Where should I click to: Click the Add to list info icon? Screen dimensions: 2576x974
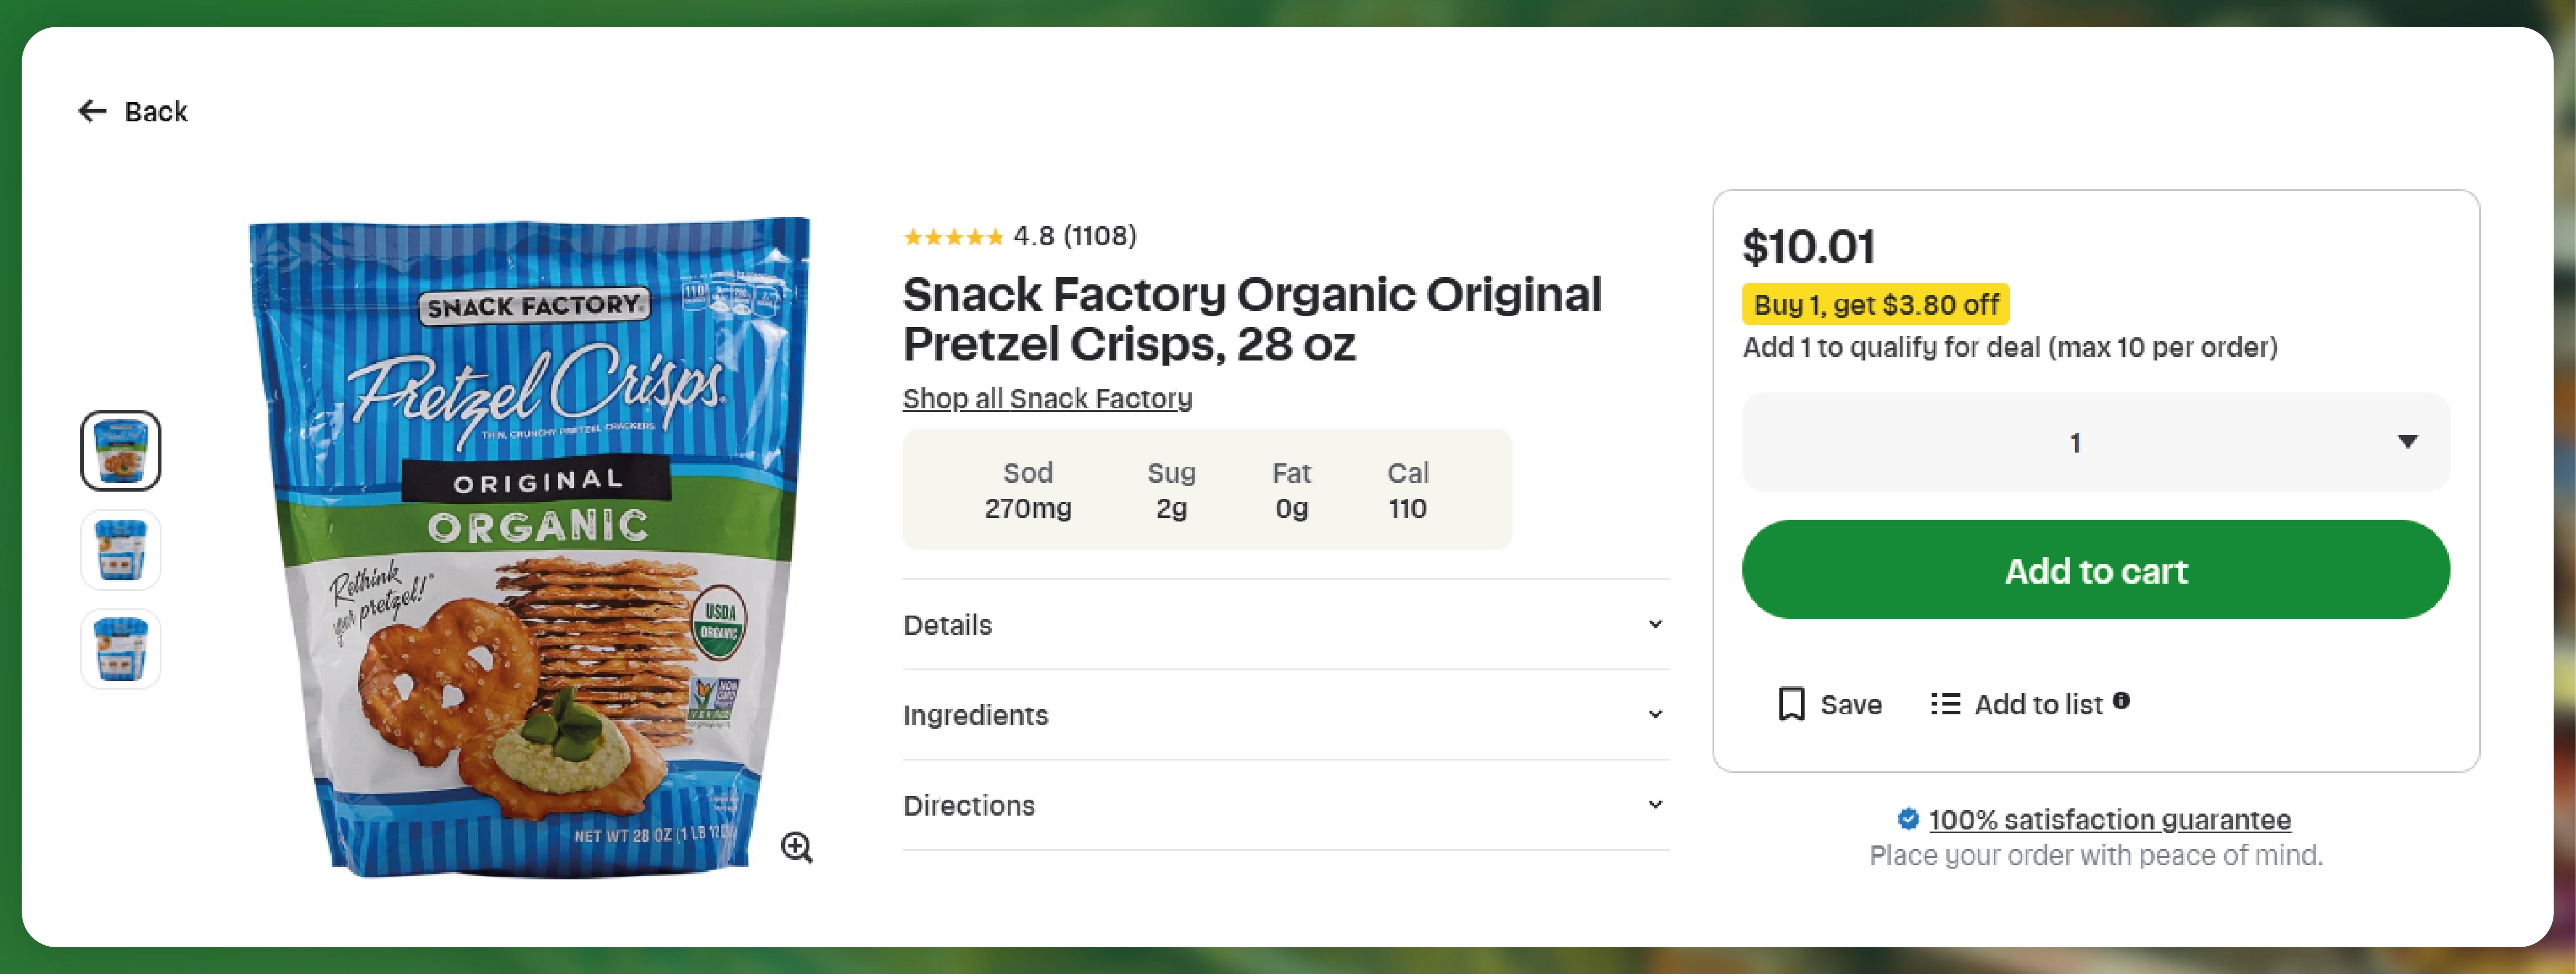click(x=2121, y=701)
